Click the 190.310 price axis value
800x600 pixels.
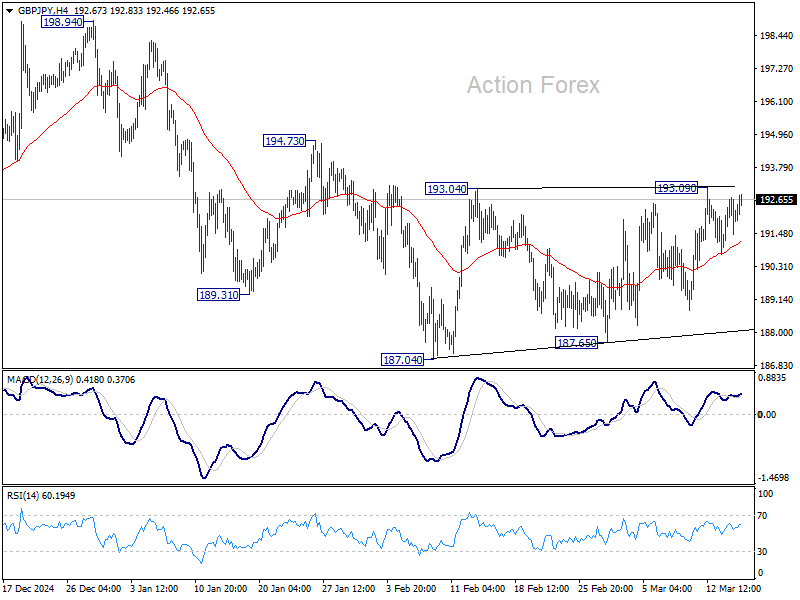777,266
